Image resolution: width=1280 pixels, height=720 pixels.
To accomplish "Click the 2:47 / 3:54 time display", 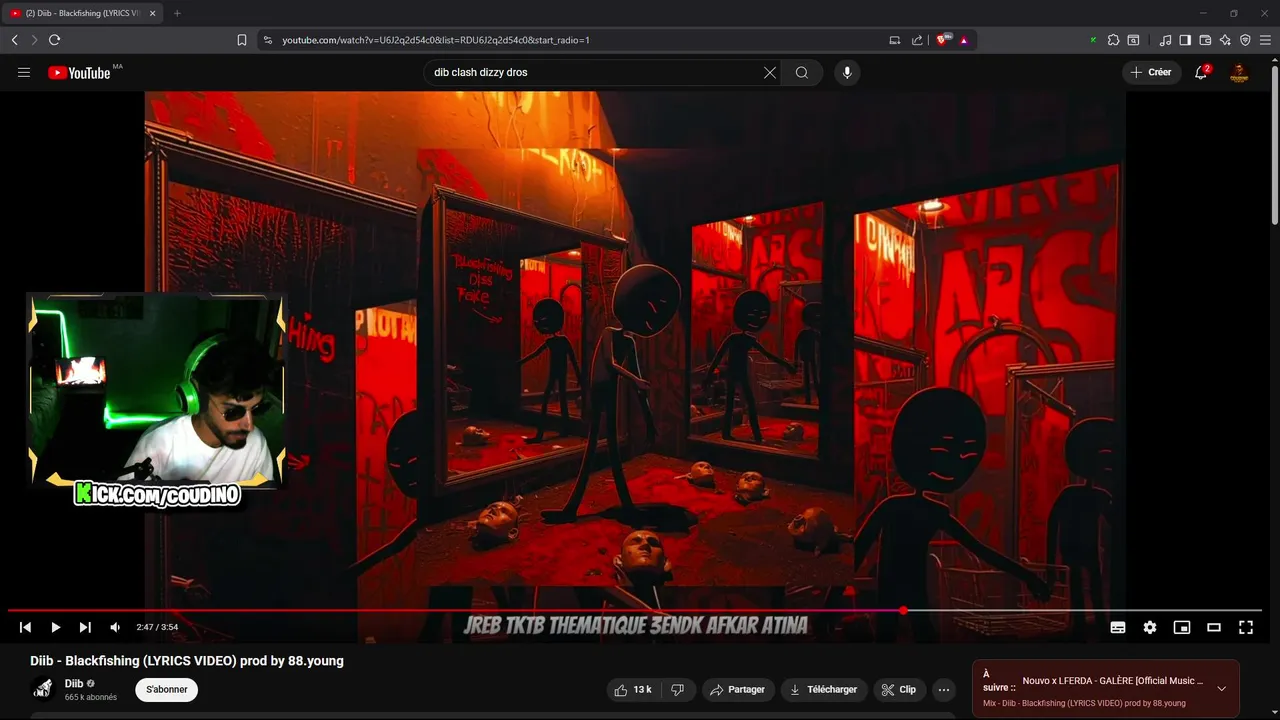I will [x=157, y=627].
